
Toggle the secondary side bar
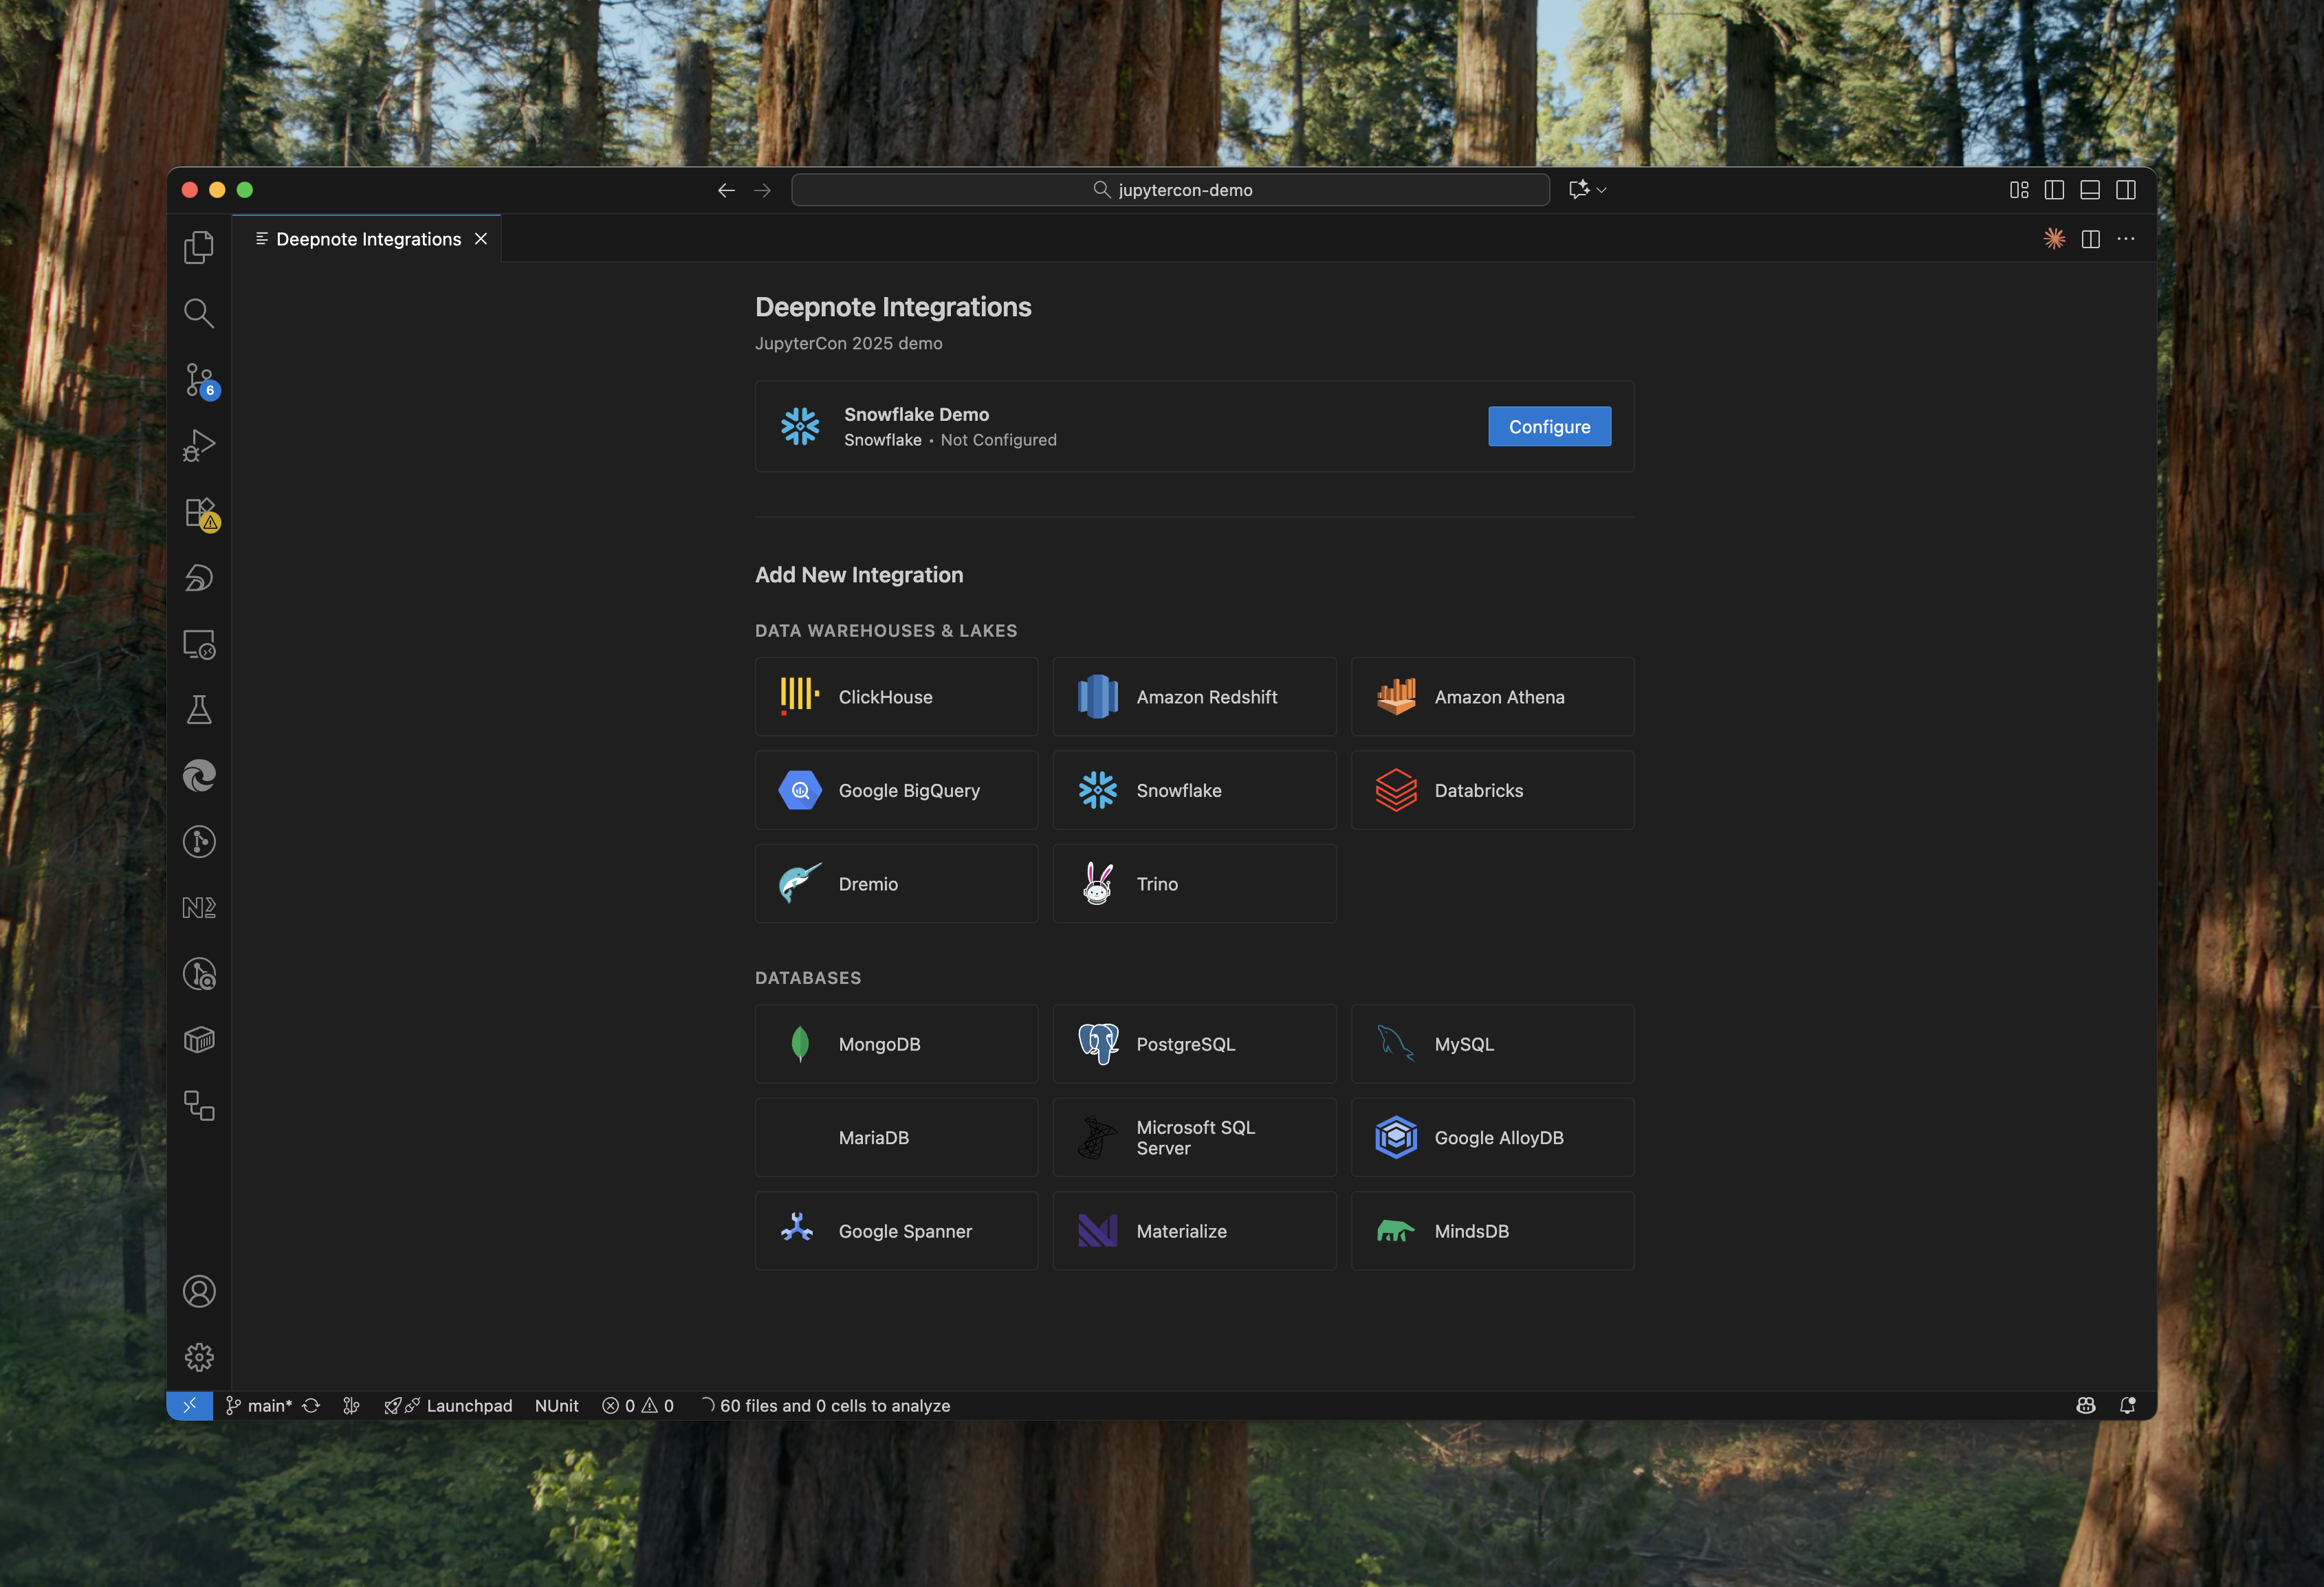tap(2126, 190)
